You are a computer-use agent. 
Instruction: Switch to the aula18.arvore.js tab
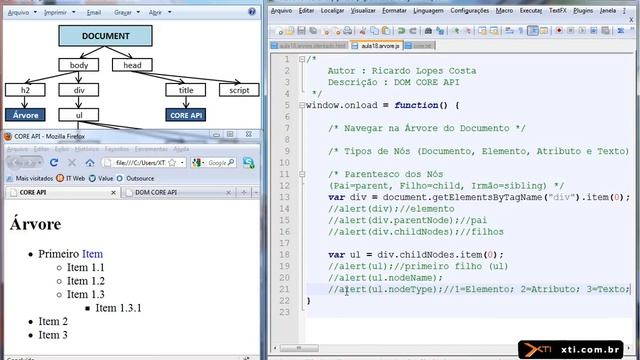click(376, 46)
